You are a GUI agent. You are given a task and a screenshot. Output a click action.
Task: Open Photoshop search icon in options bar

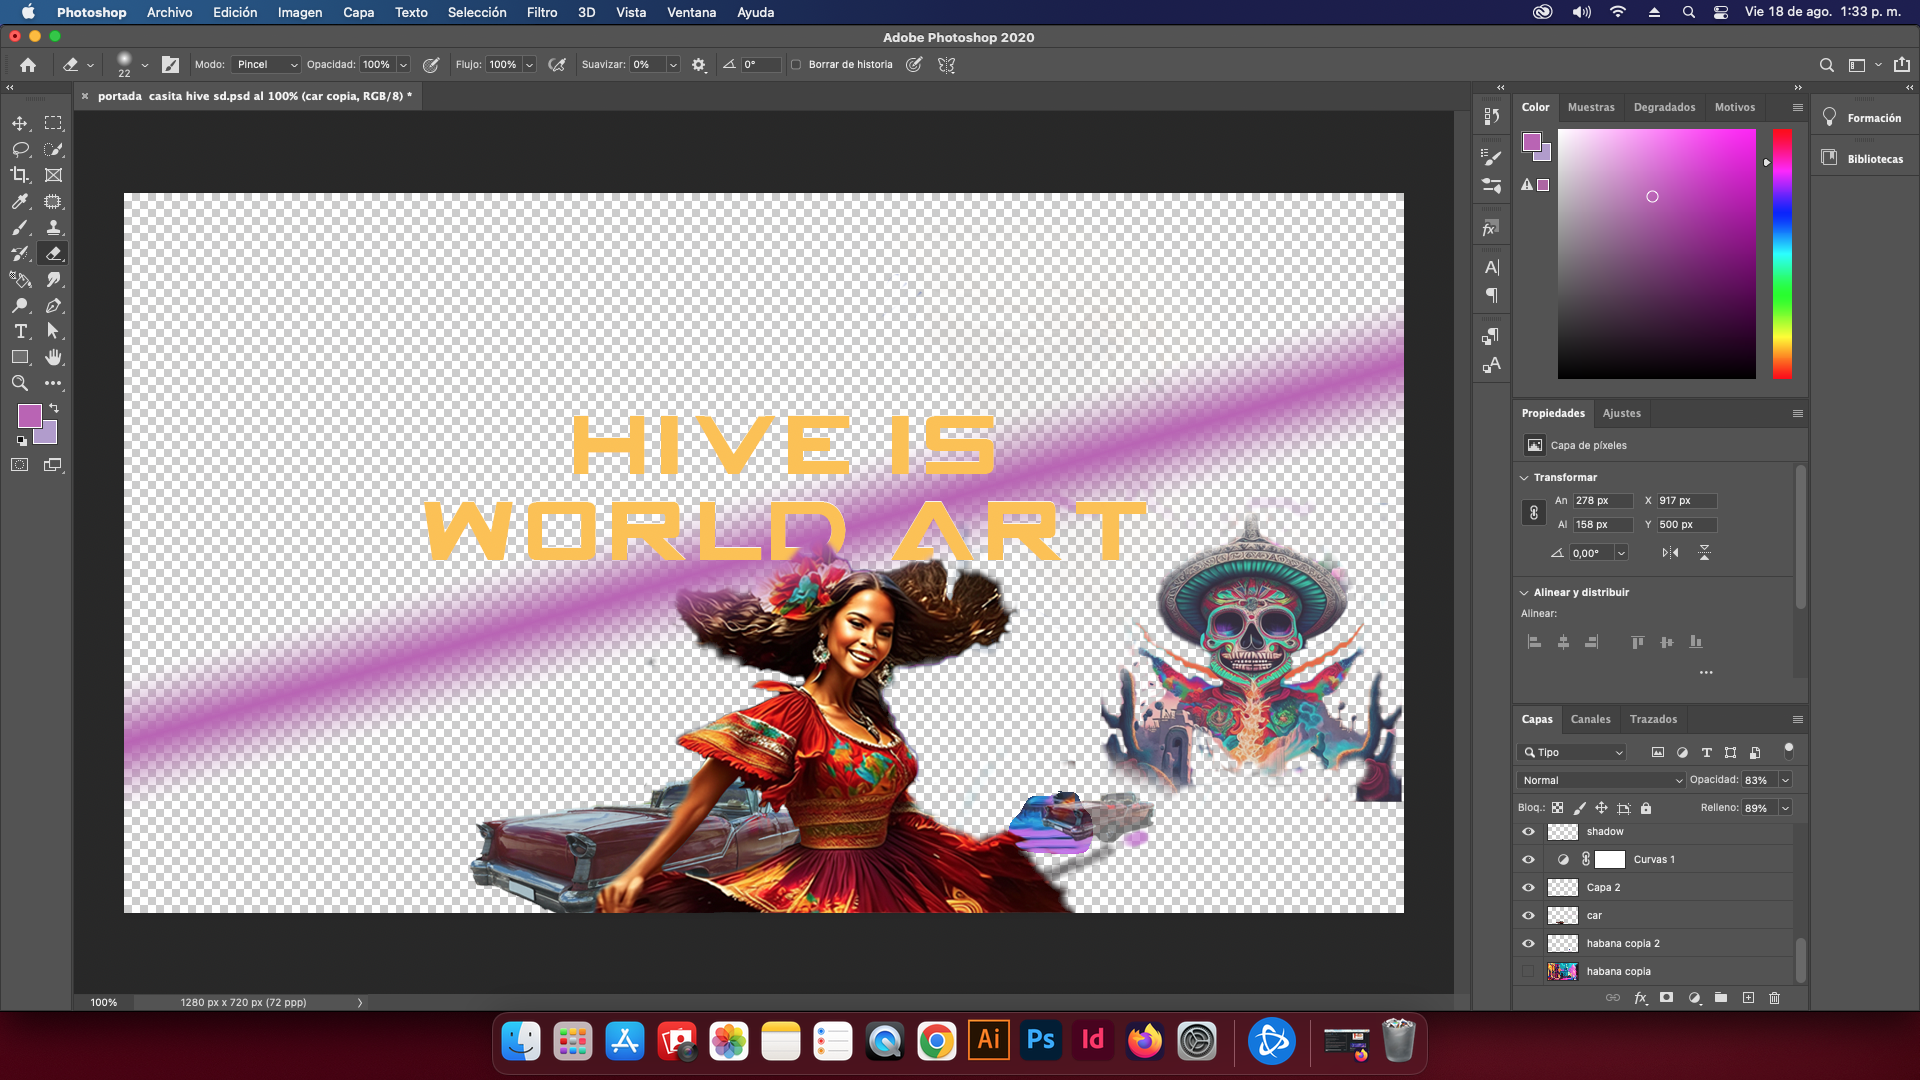coord(1826,65)
